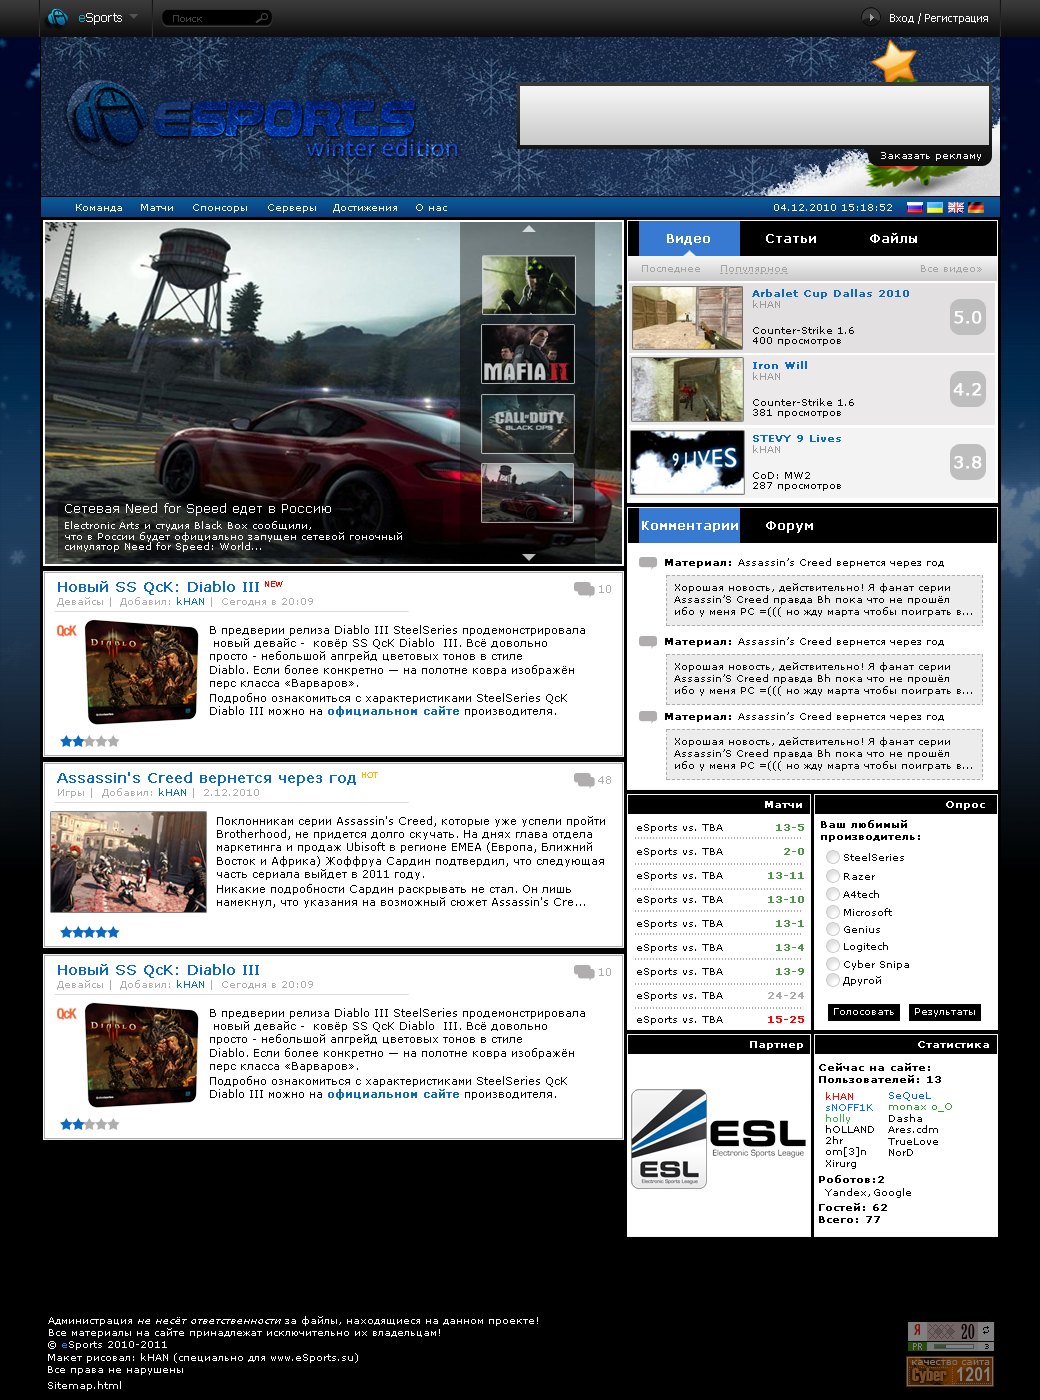1040x1400 pixels.
Task: Open the Sitemap.html footer link
Action: (84, 1386)
